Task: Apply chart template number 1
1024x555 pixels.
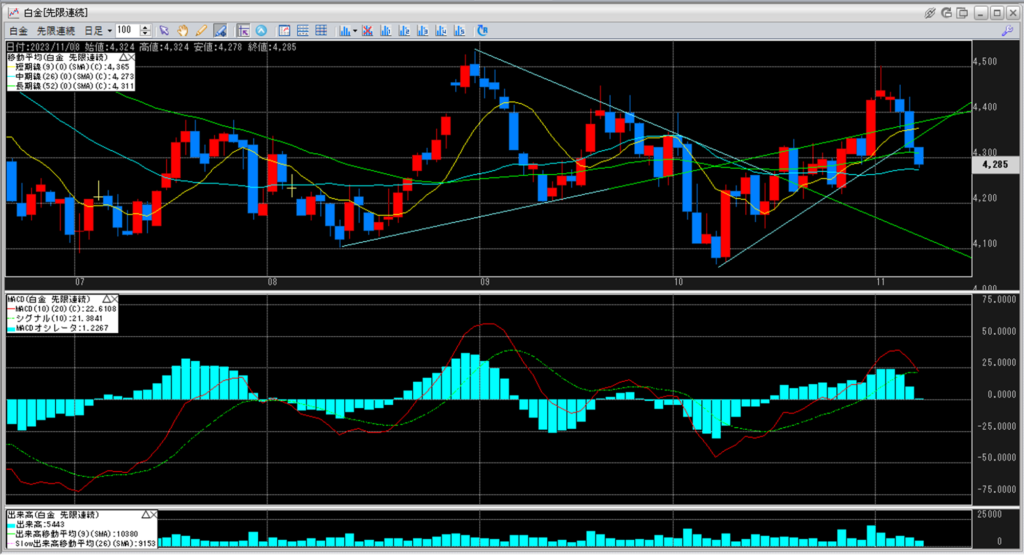Action: click(385, 31)
